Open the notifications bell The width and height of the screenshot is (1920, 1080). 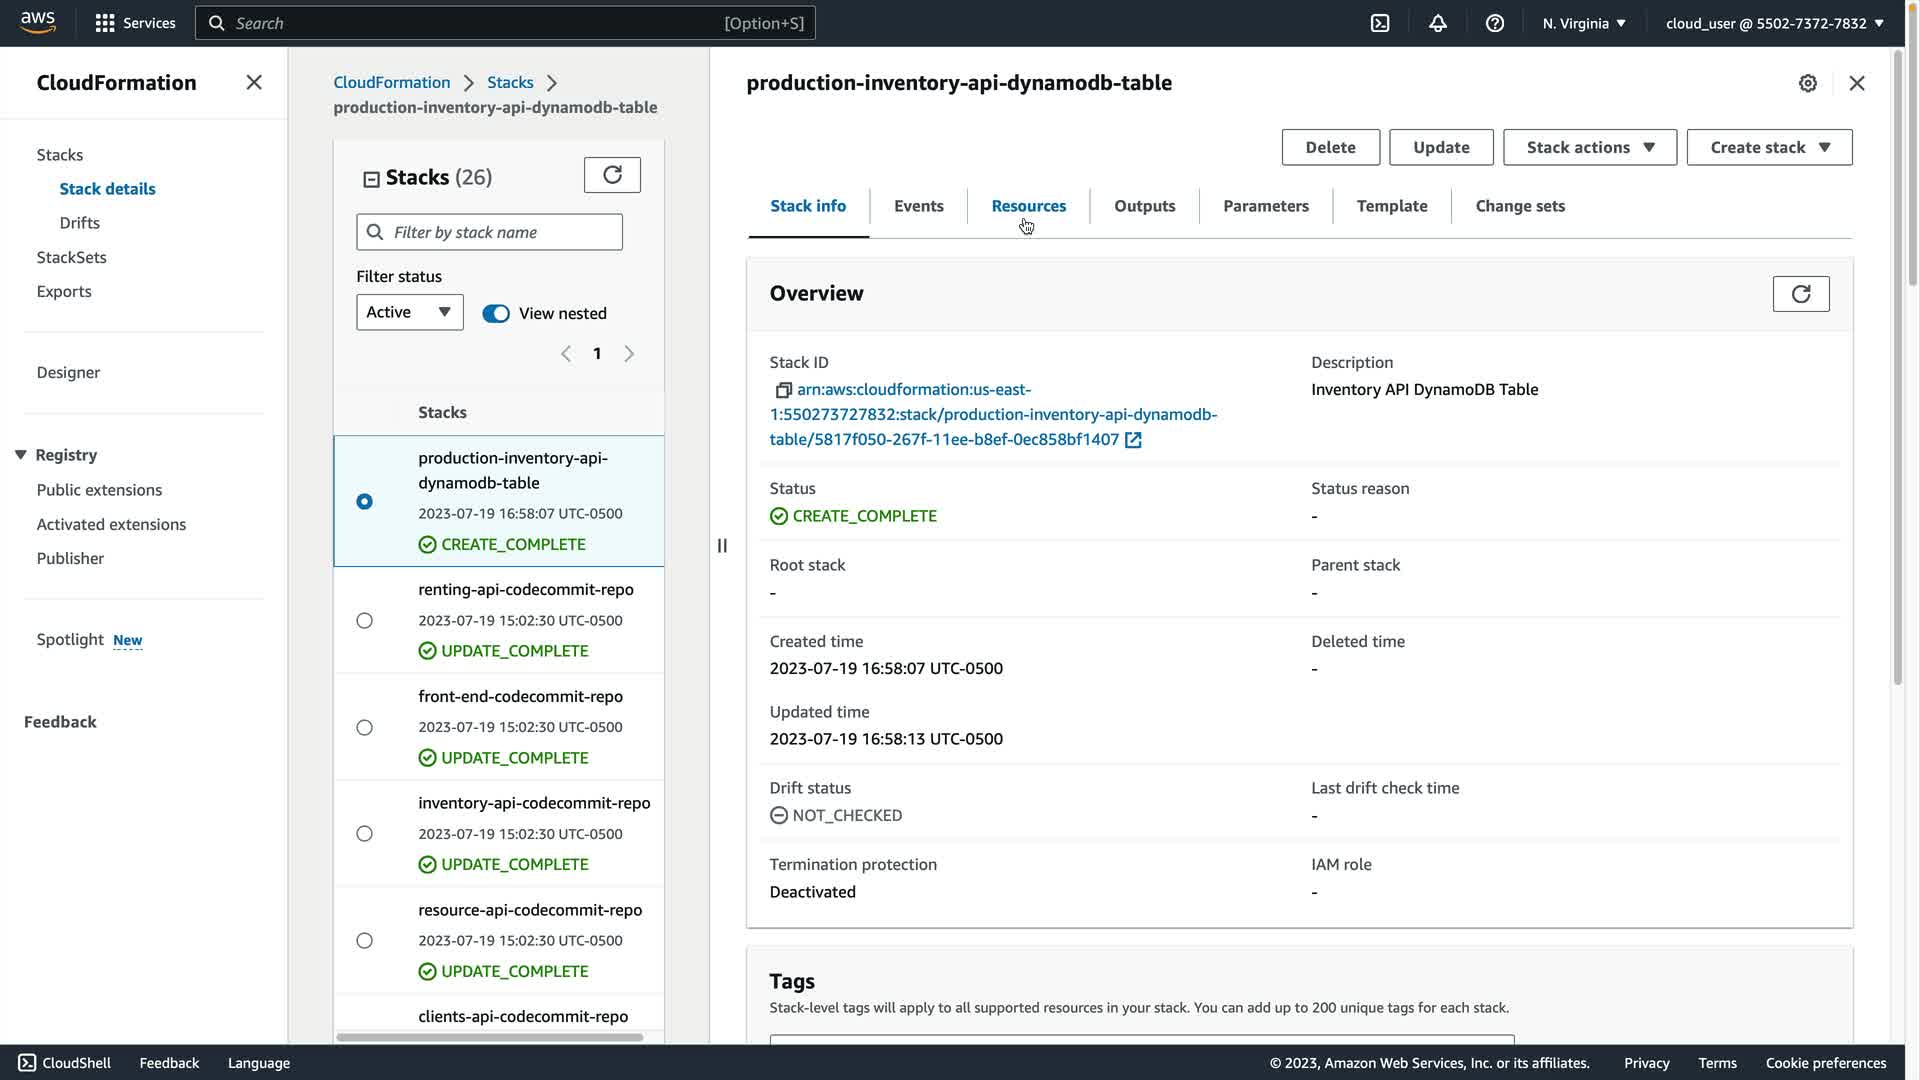(1437, 23)
